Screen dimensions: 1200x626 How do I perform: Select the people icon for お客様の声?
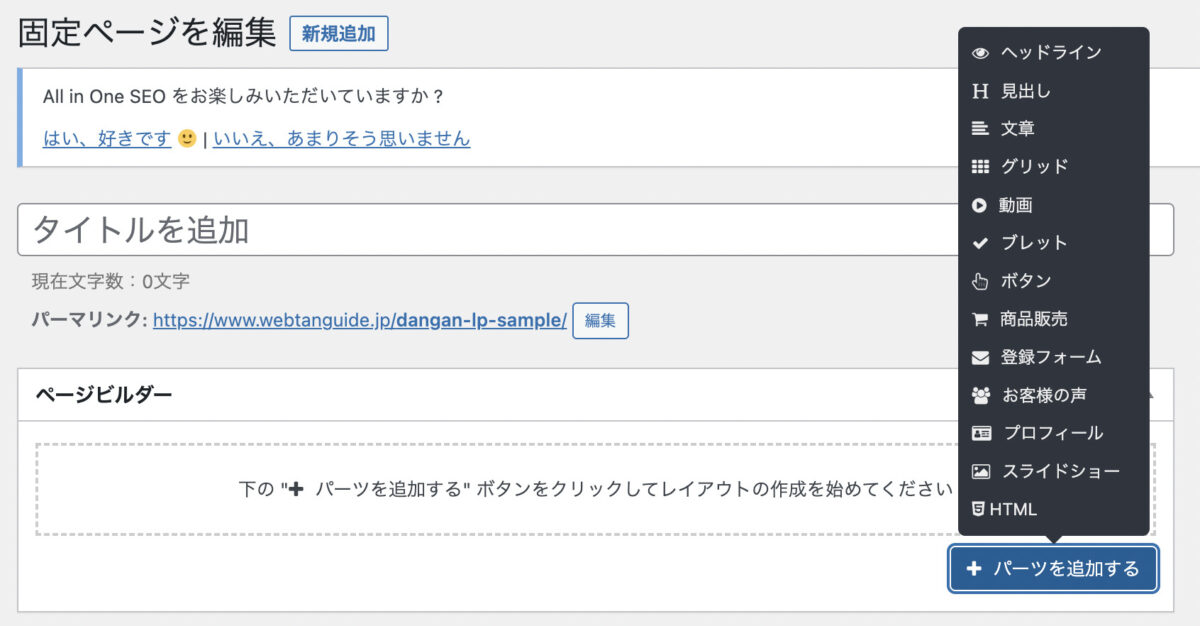pyautogui.click(x=980, y=395)
